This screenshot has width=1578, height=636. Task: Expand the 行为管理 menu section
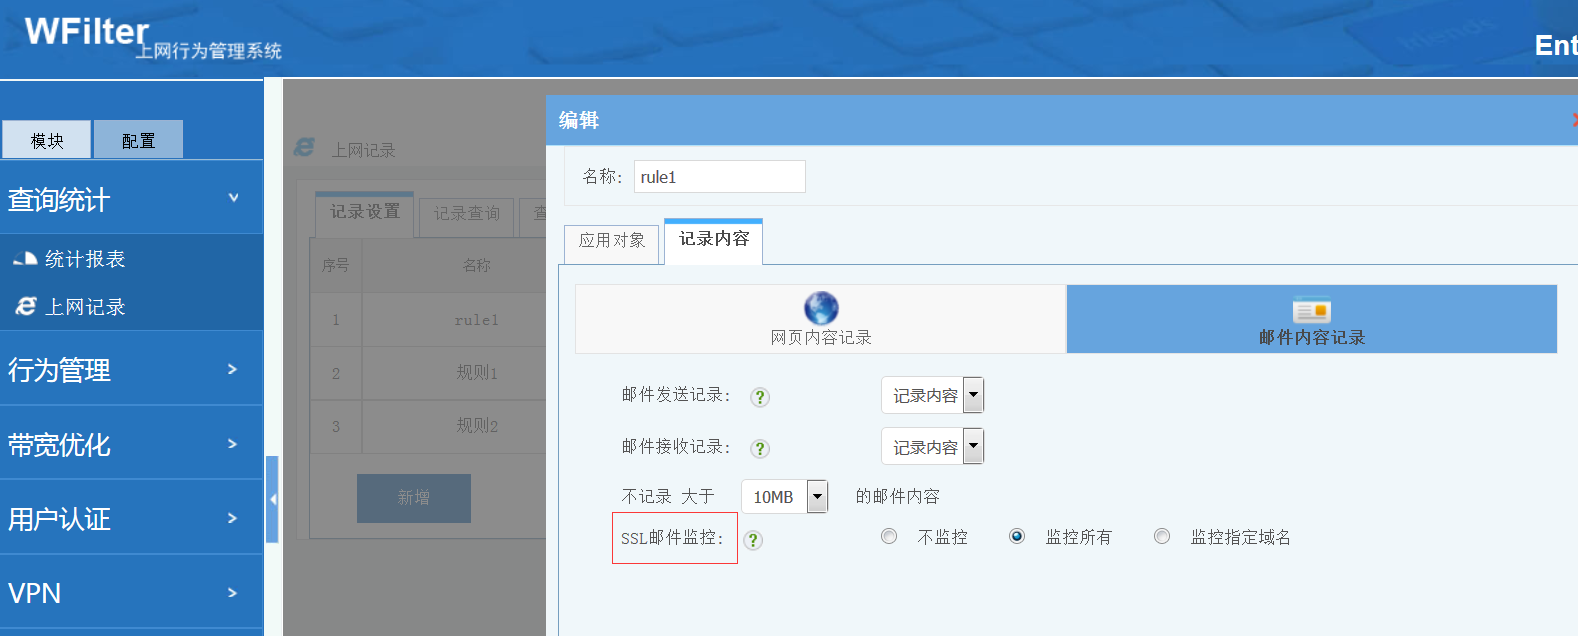(130, 369)
